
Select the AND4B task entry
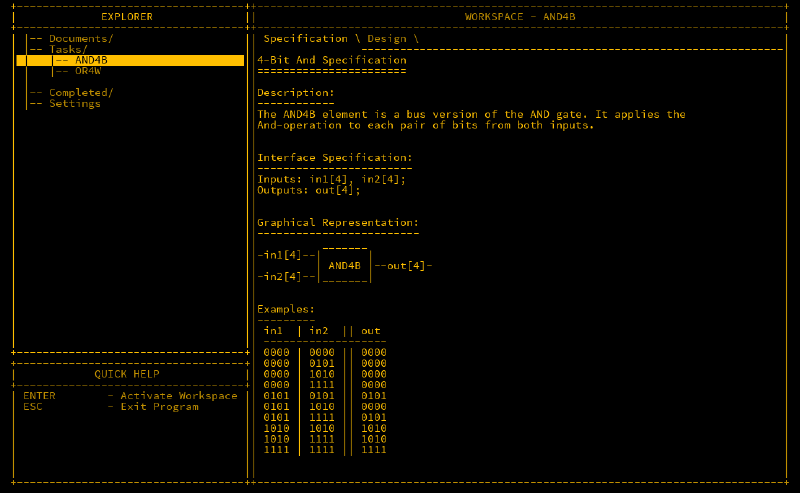tap(130, 60)
